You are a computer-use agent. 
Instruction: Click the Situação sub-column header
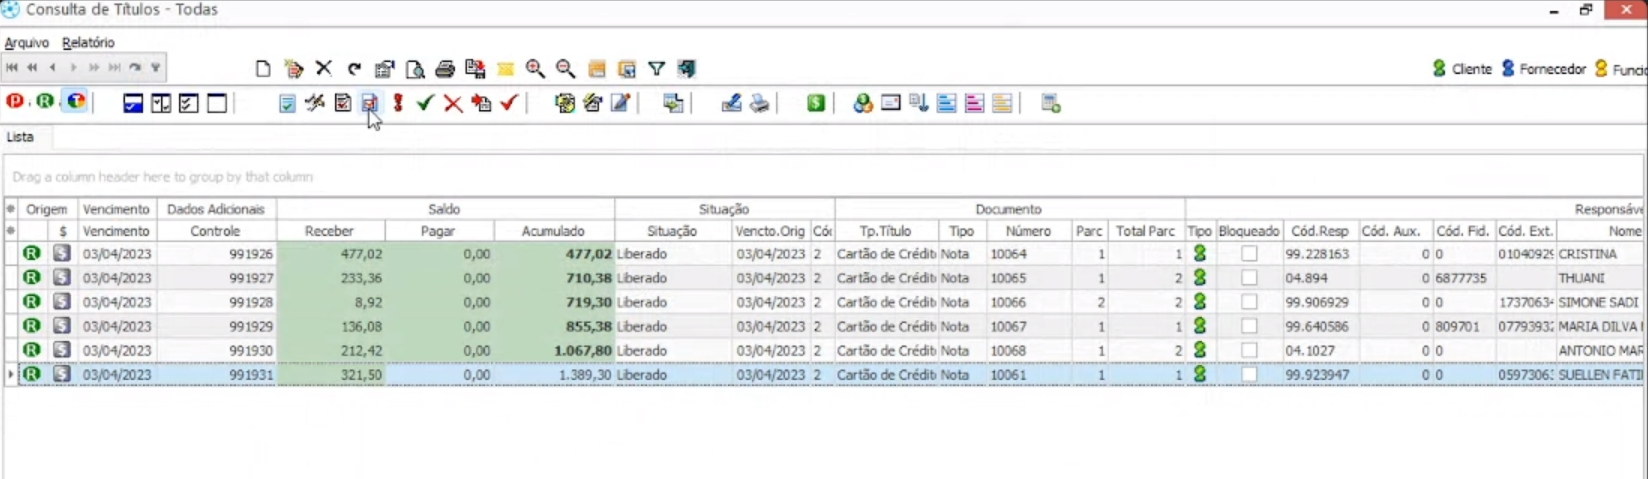672,231
